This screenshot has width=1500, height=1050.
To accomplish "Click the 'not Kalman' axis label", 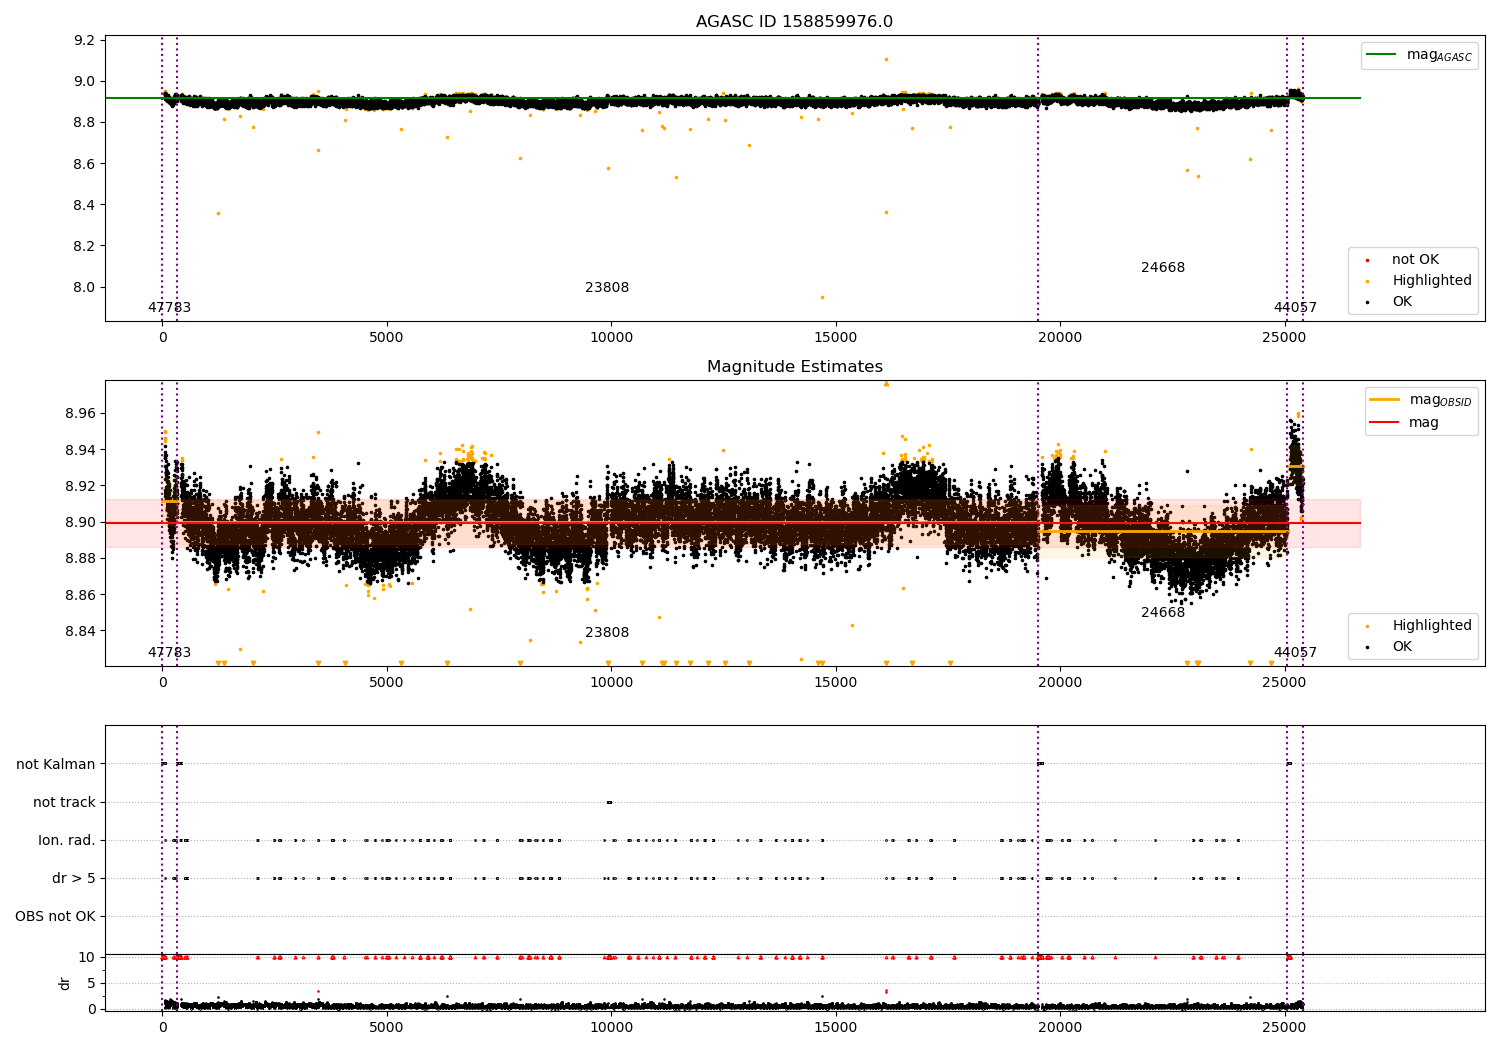I will [56, 765].
